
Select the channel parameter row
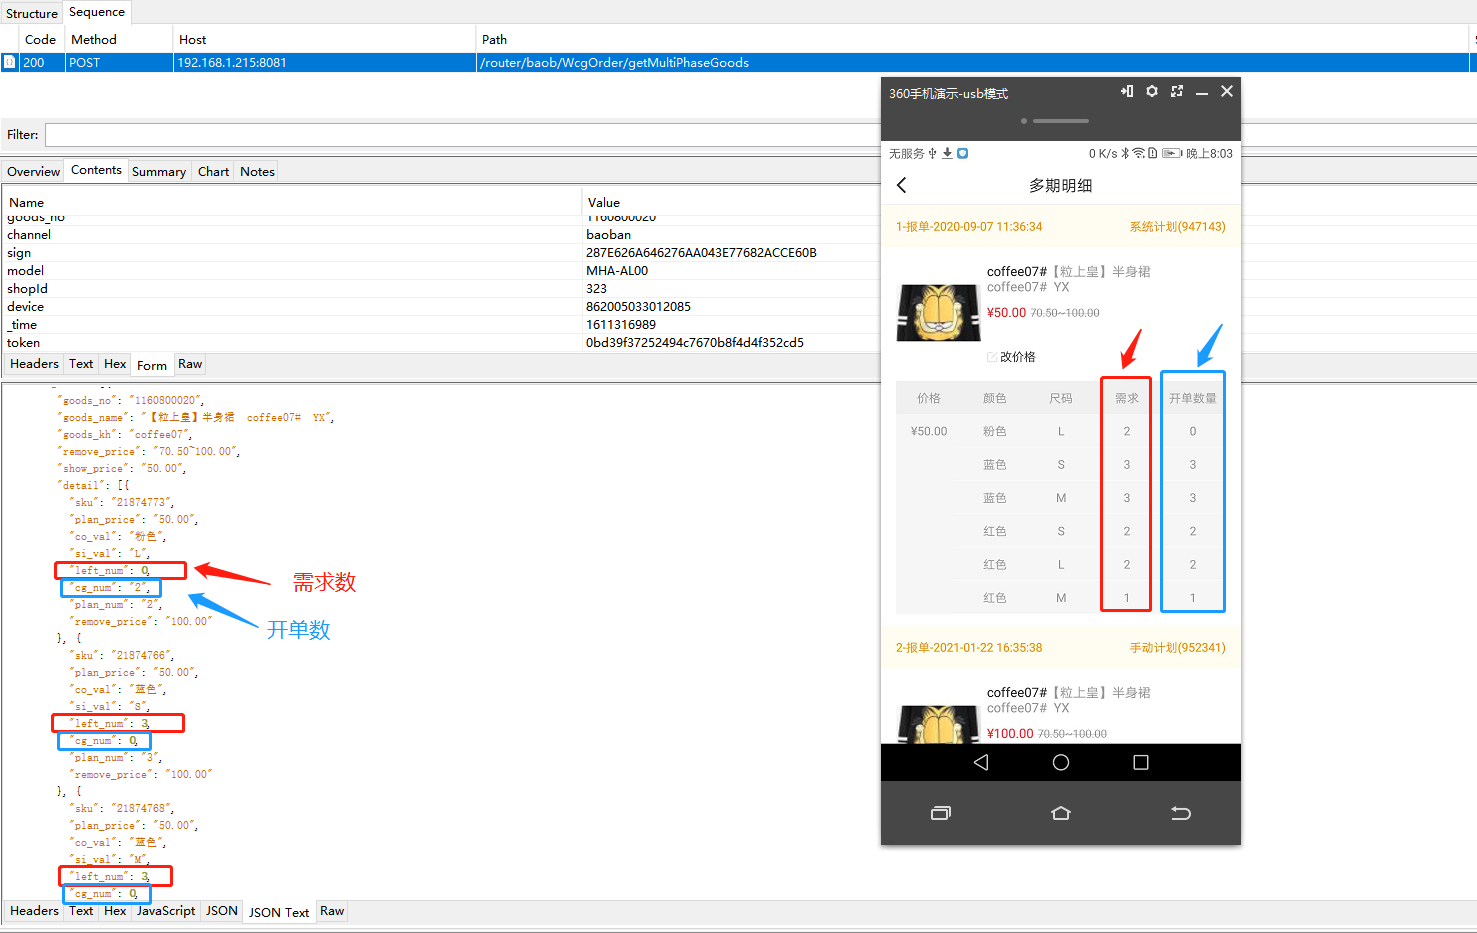click(441, 235)
